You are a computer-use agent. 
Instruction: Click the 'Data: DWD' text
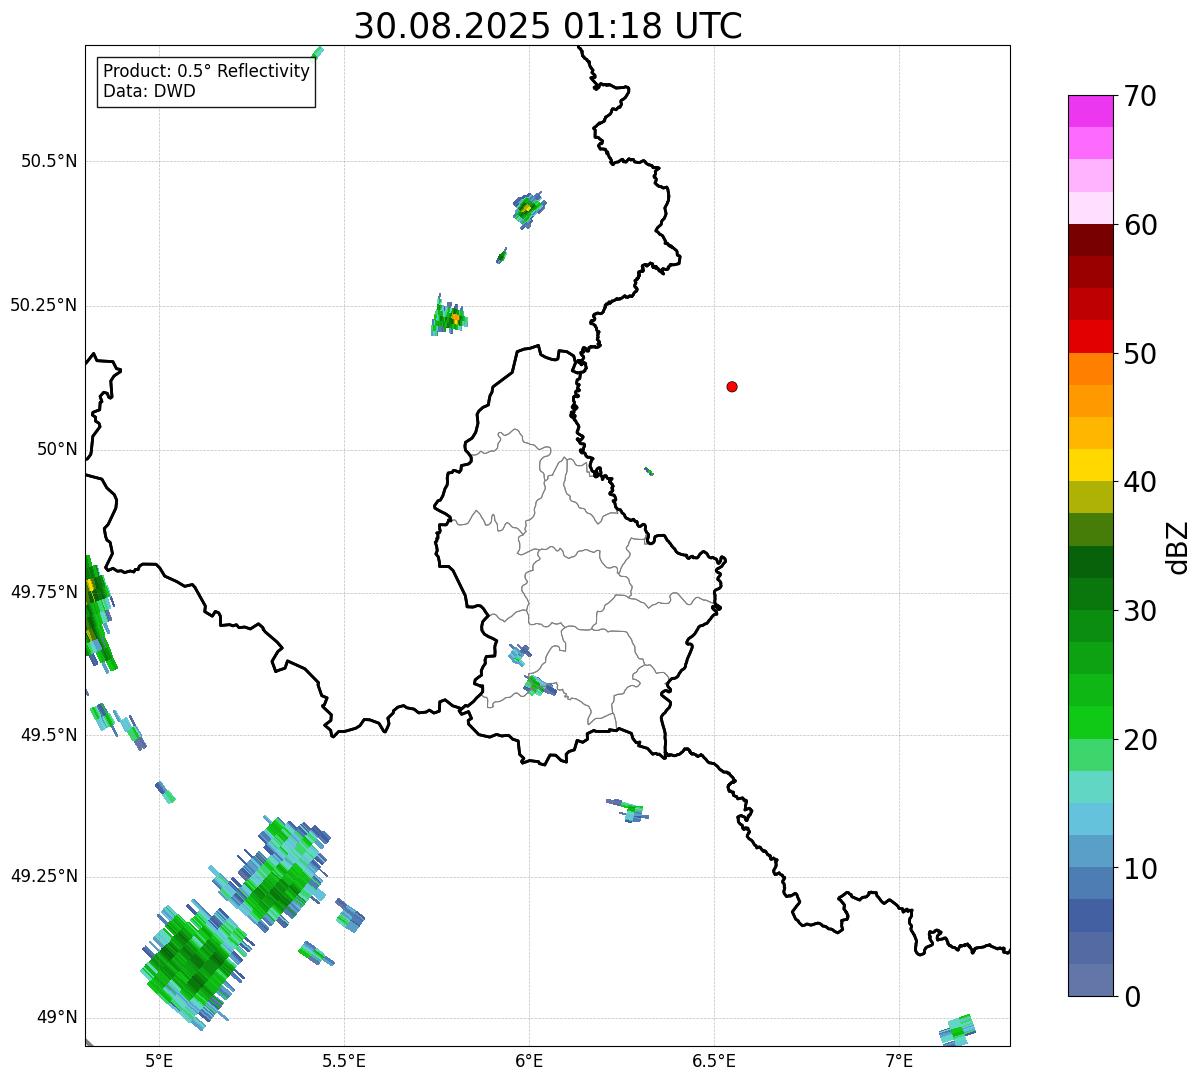pyautogui.click(x=149, y=91)
